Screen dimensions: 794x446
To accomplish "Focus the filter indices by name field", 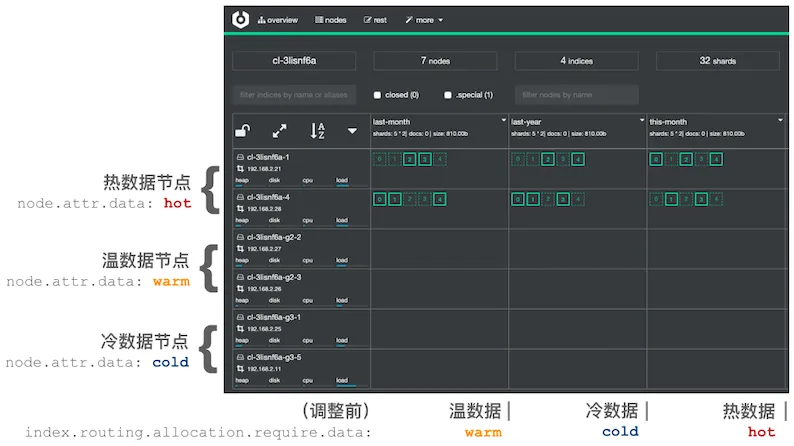I will point(294,95).
